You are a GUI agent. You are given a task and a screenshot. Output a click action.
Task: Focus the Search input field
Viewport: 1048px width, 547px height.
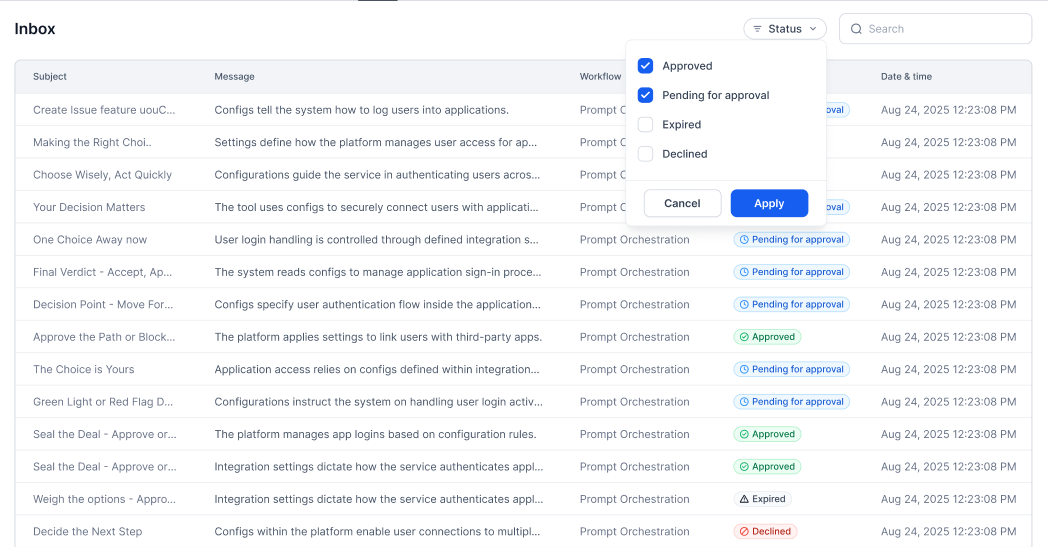[x=940, y=29]
